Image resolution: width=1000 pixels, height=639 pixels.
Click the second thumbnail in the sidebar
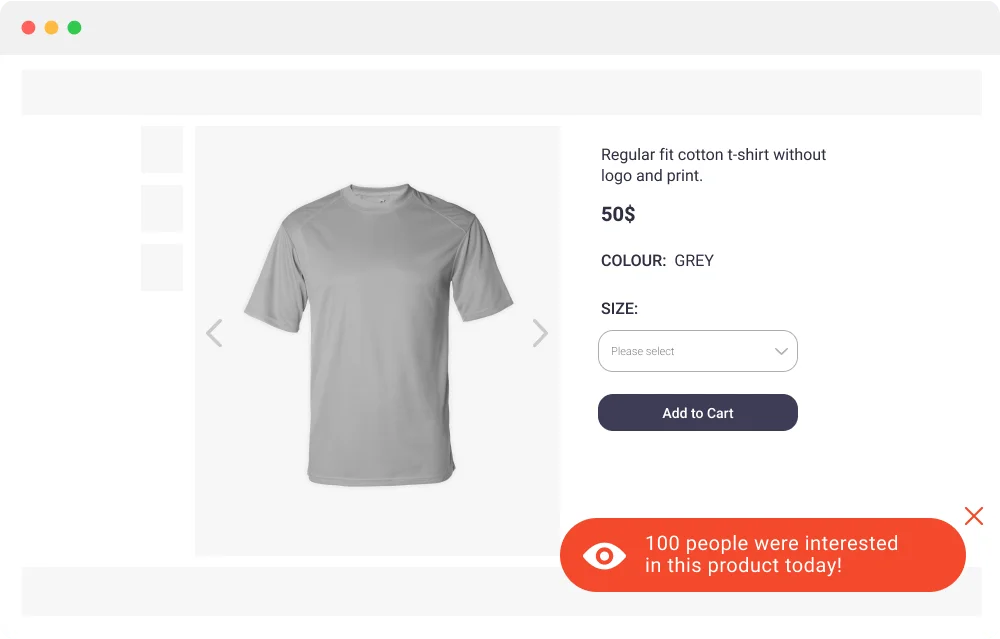162,208
